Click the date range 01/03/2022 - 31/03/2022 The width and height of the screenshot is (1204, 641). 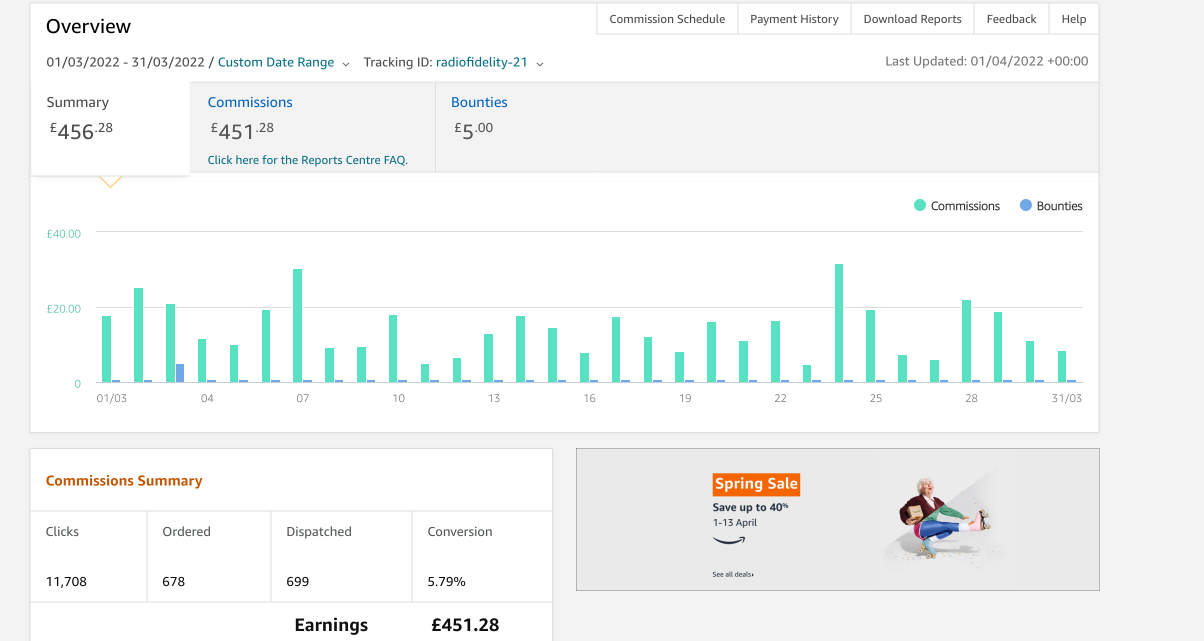point(125,62)
